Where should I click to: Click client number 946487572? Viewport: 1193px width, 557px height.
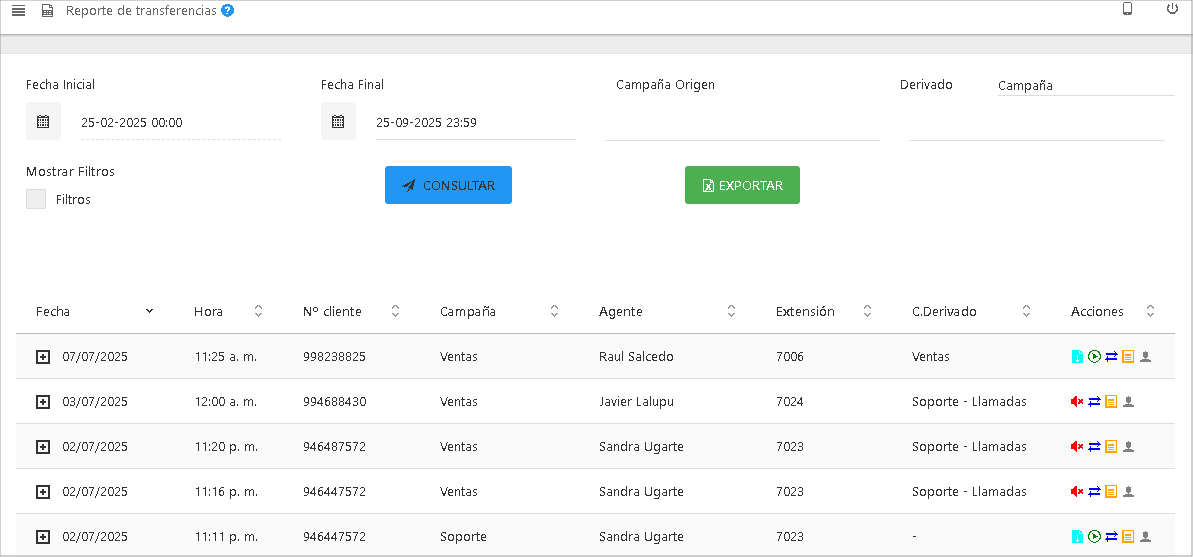334,447
